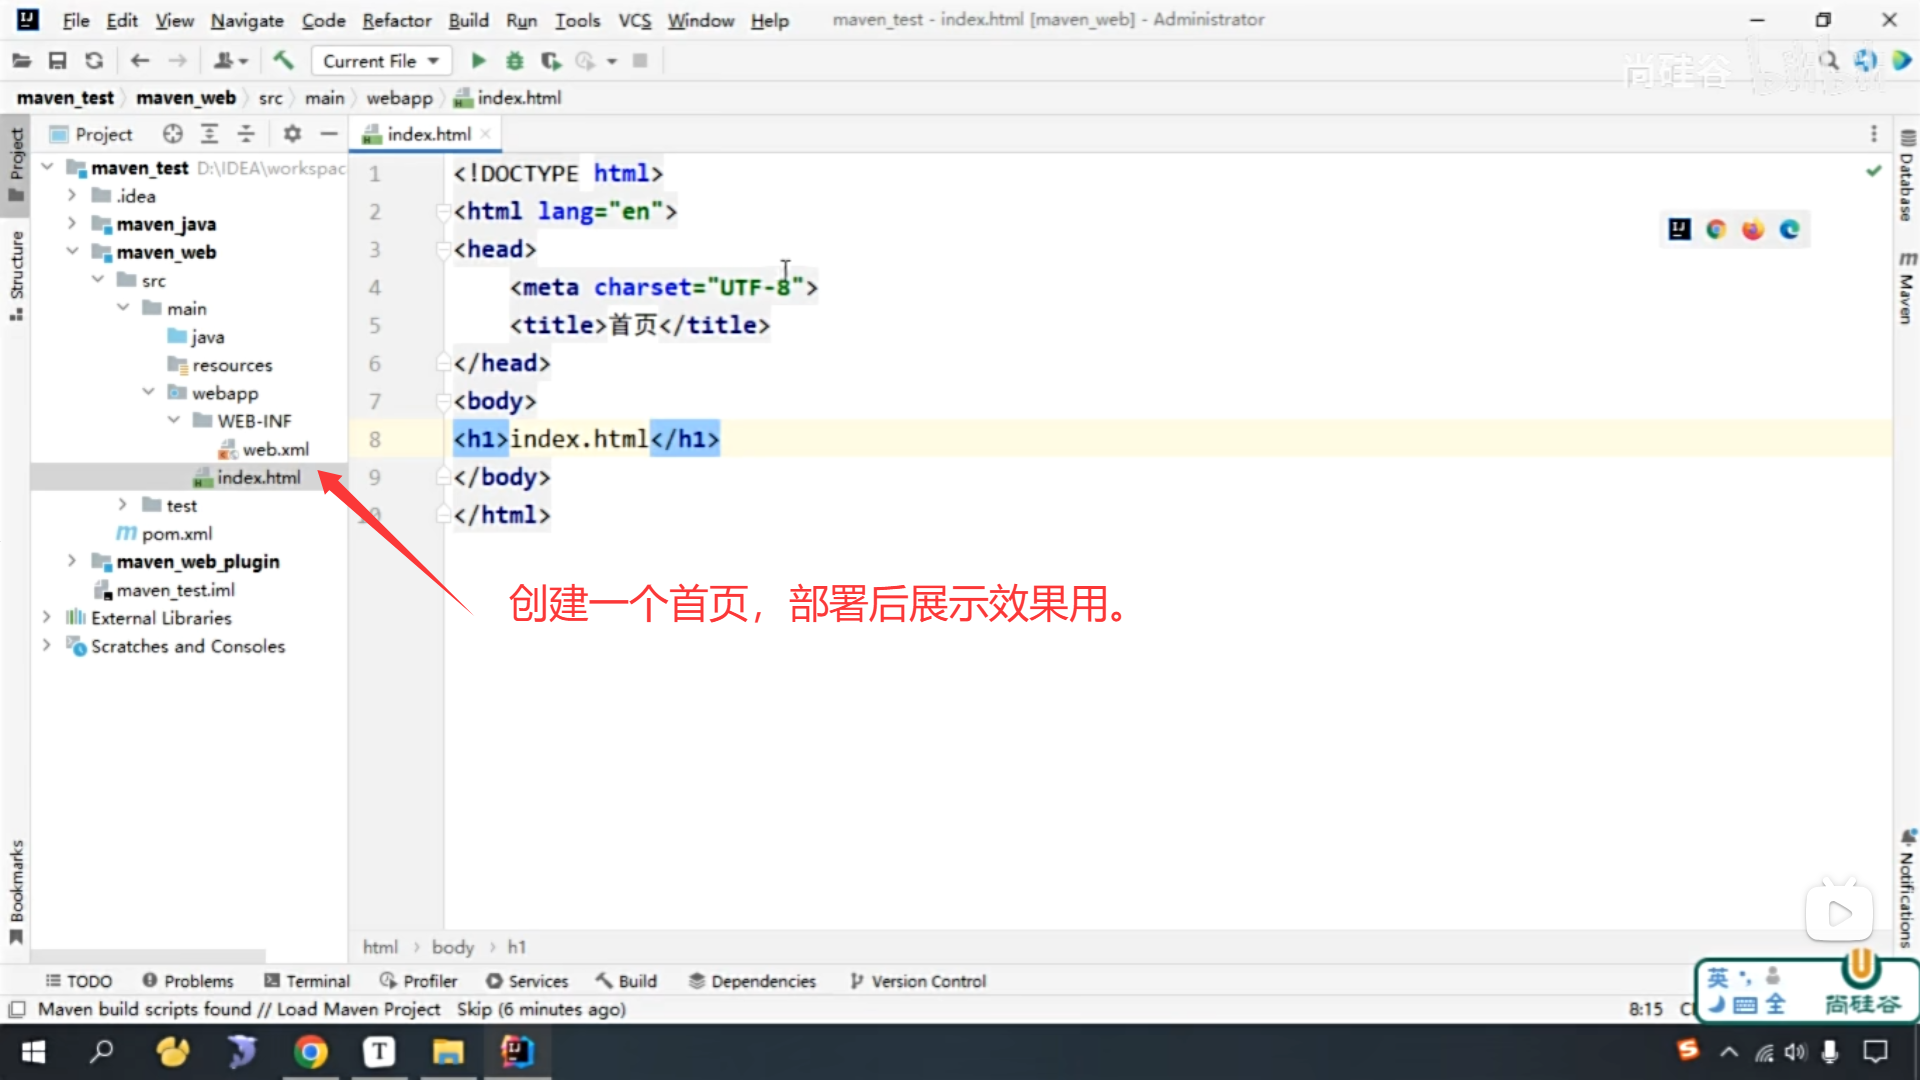Click the Debug bug icon
Screen dimensions: 1920x1080
(x=514, y=61)
